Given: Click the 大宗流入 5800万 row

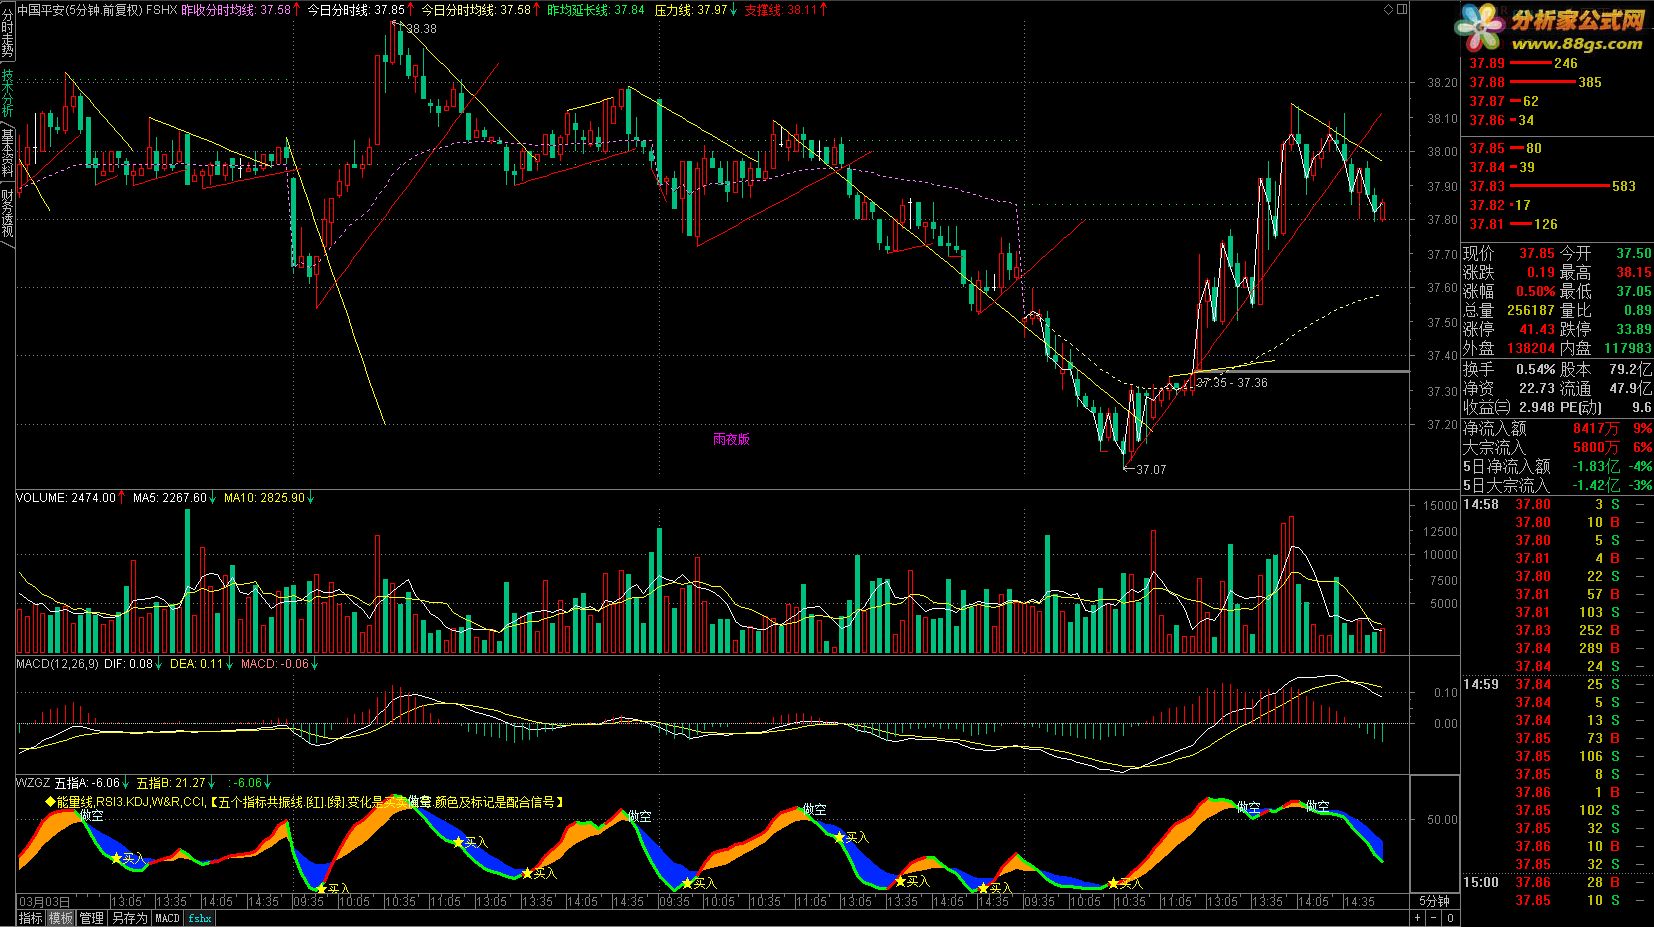Looking at the screenshot, I should click(1557, 447).
